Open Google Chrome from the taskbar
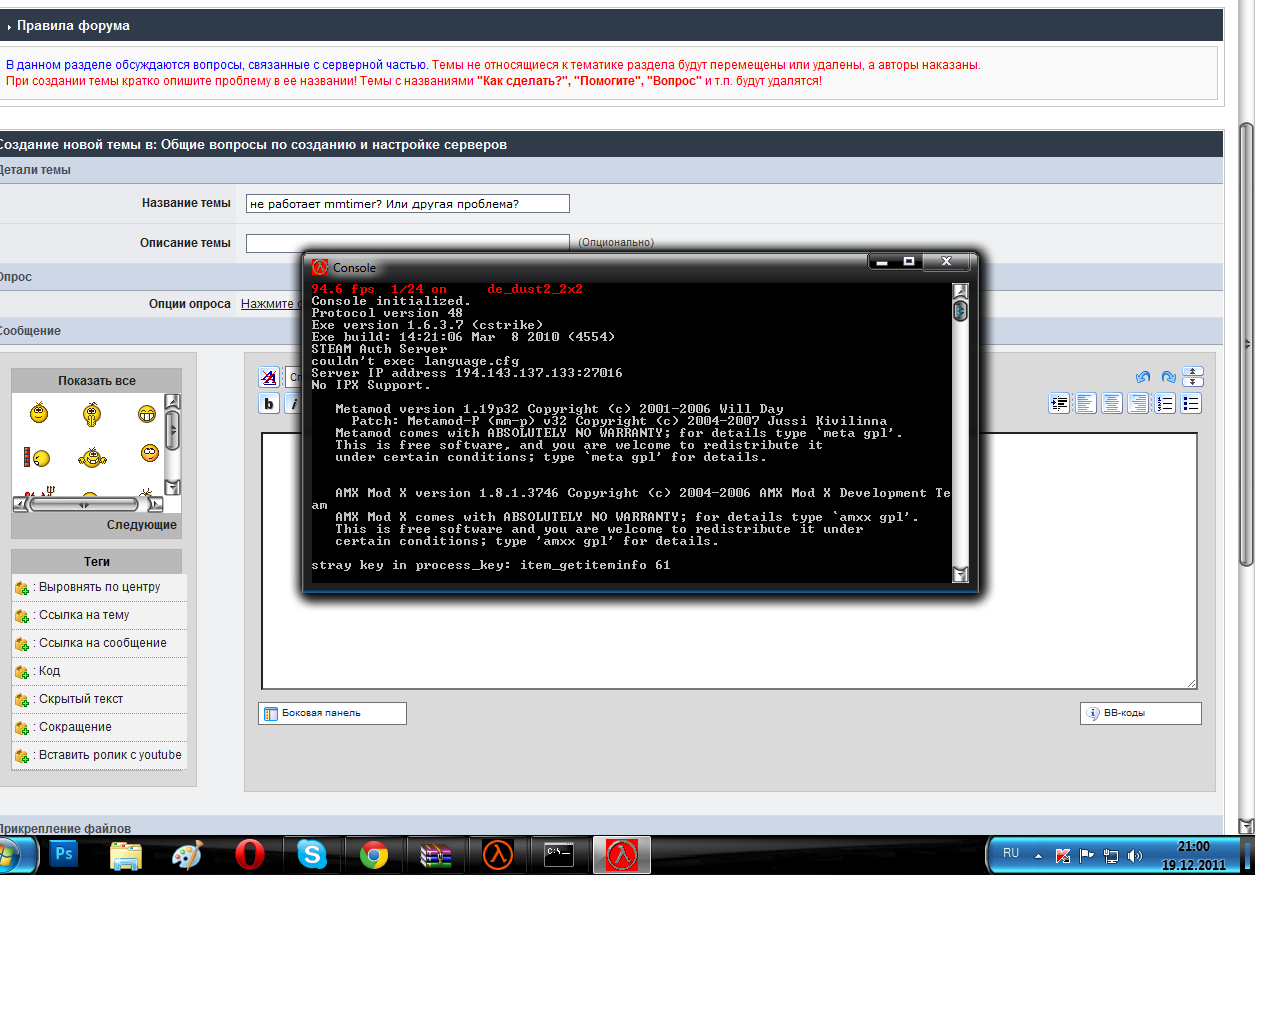Screen dimensions: 1280x1024 point(374,856)
